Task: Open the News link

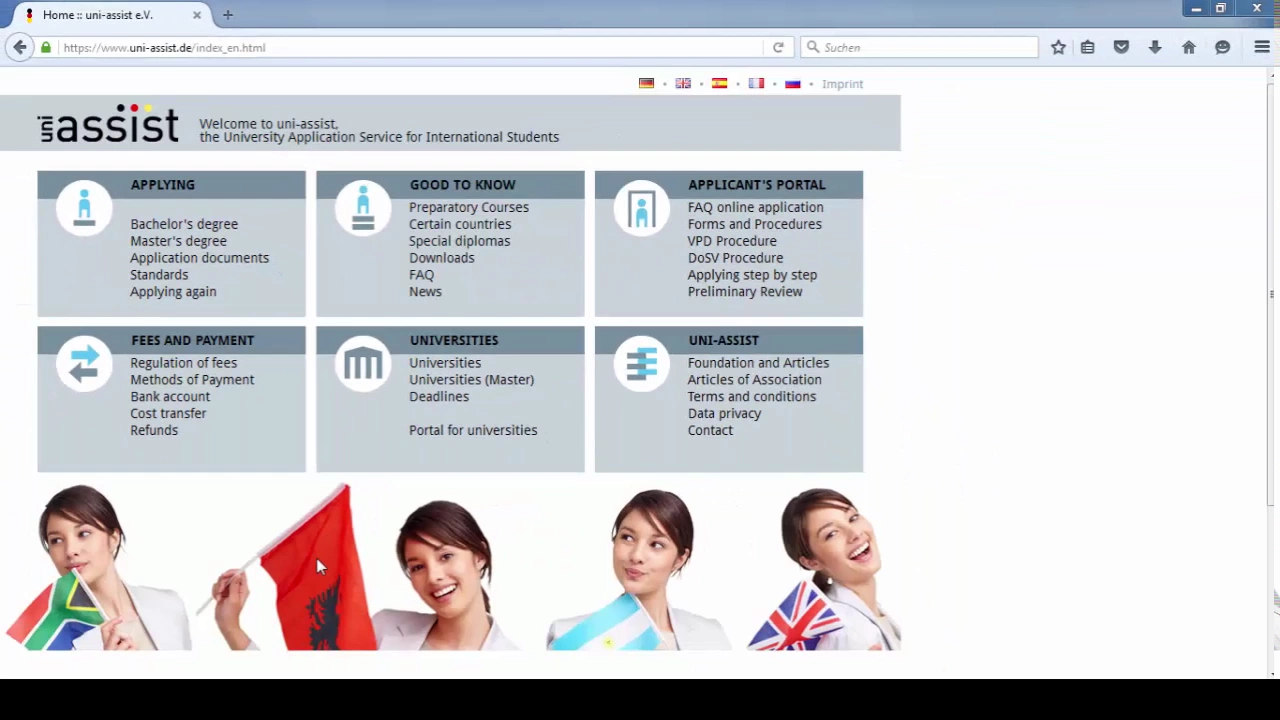Action: 425,292
